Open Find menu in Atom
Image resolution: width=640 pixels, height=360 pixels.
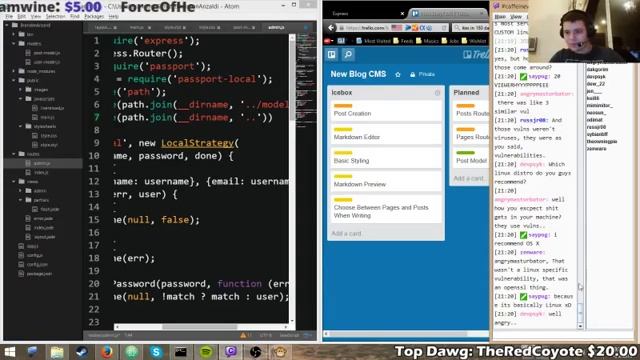point(75,16)
